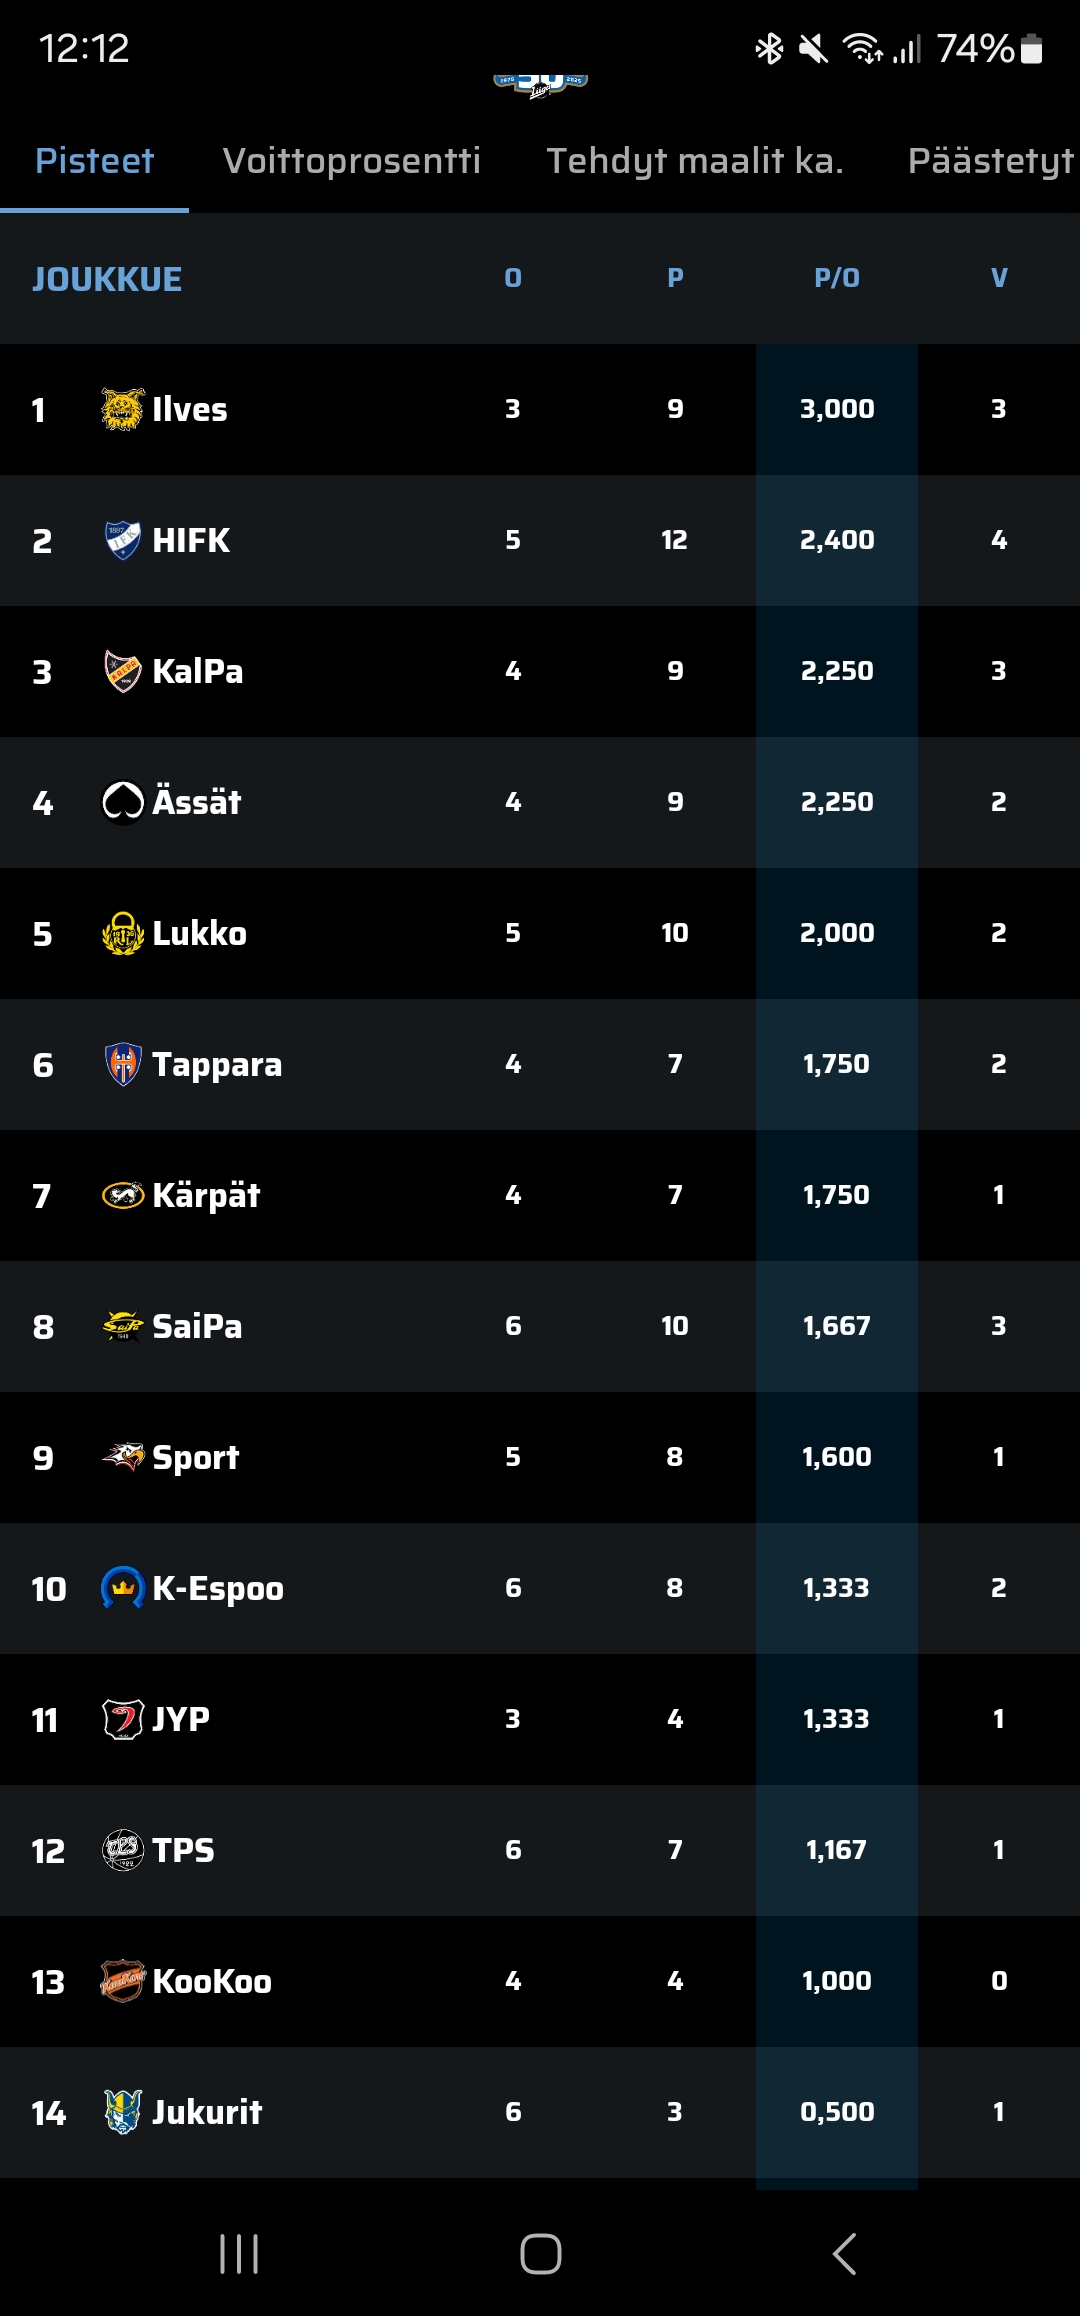Tap the Liiga logo at top
Image resolution: width=1080 pixels, height=2316 pixels.
click(540, 85)
